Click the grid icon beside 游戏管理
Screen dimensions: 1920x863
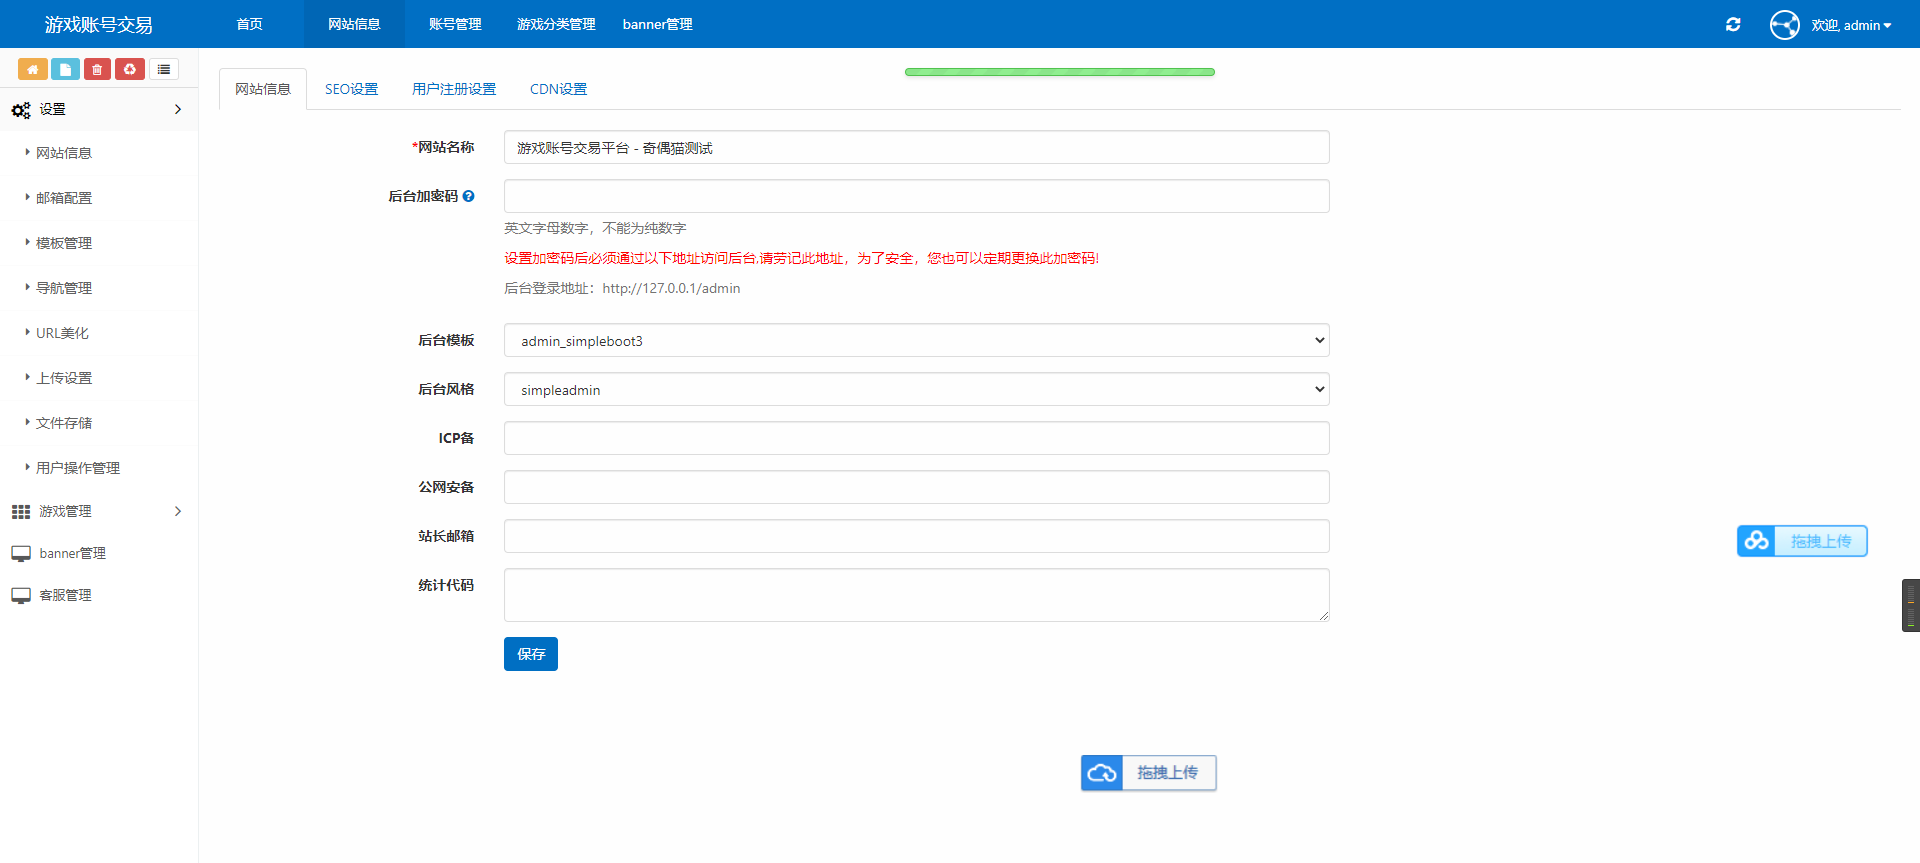coord(21,512)
